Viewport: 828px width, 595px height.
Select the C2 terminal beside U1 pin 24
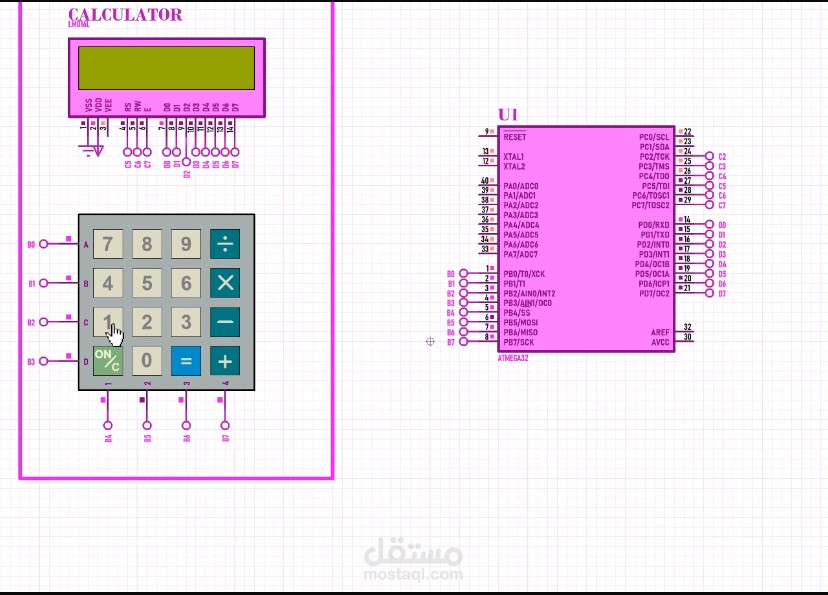pos(709,156)
